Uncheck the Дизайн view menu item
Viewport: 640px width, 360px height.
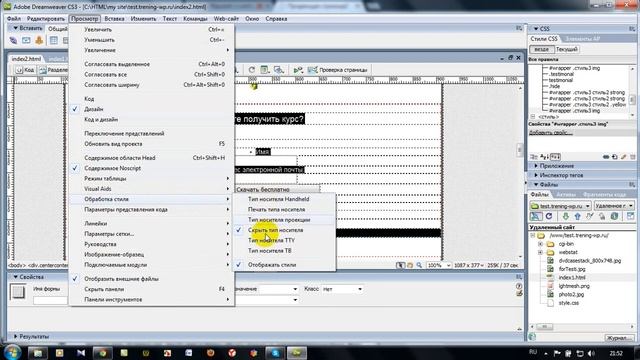coord(152,109)
